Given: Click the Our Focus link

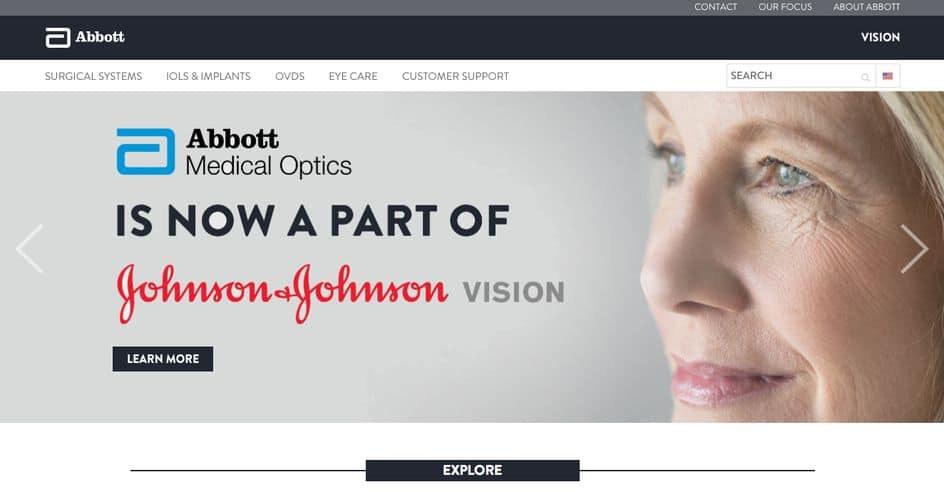Looking at the screenshot, I should pyautogui.click(x=785, y=7).
